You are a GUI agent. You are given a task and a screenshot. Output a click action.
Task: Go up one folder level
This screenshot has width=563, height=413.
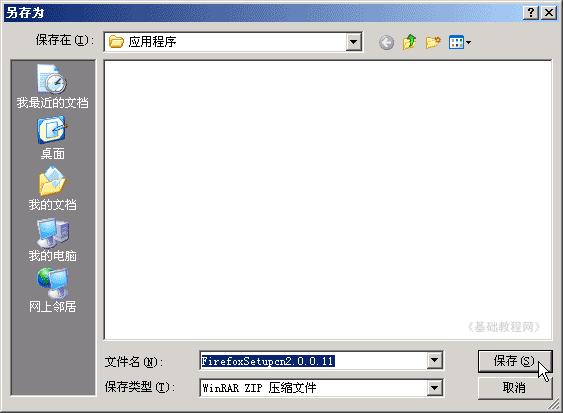pyautogui.click(x=409, y=42)
